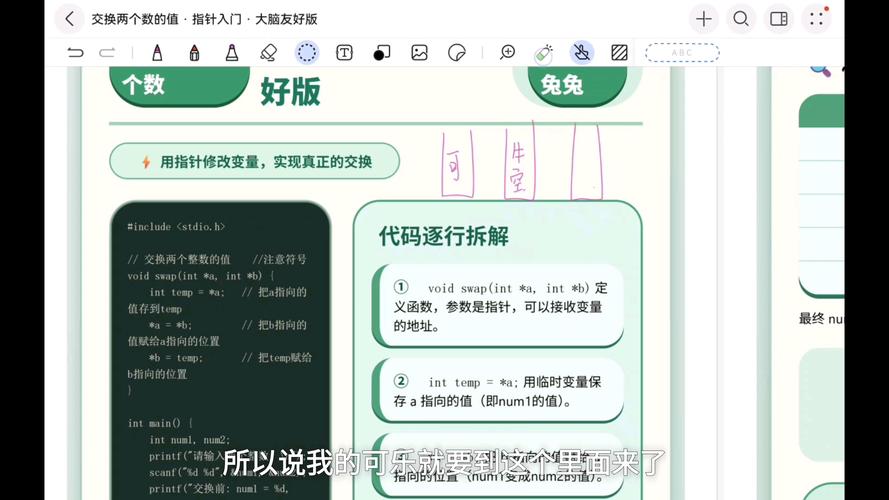Go back with the left chevron button
The width and height of the screenshot is (889, 500).
(x=69, y=19)
